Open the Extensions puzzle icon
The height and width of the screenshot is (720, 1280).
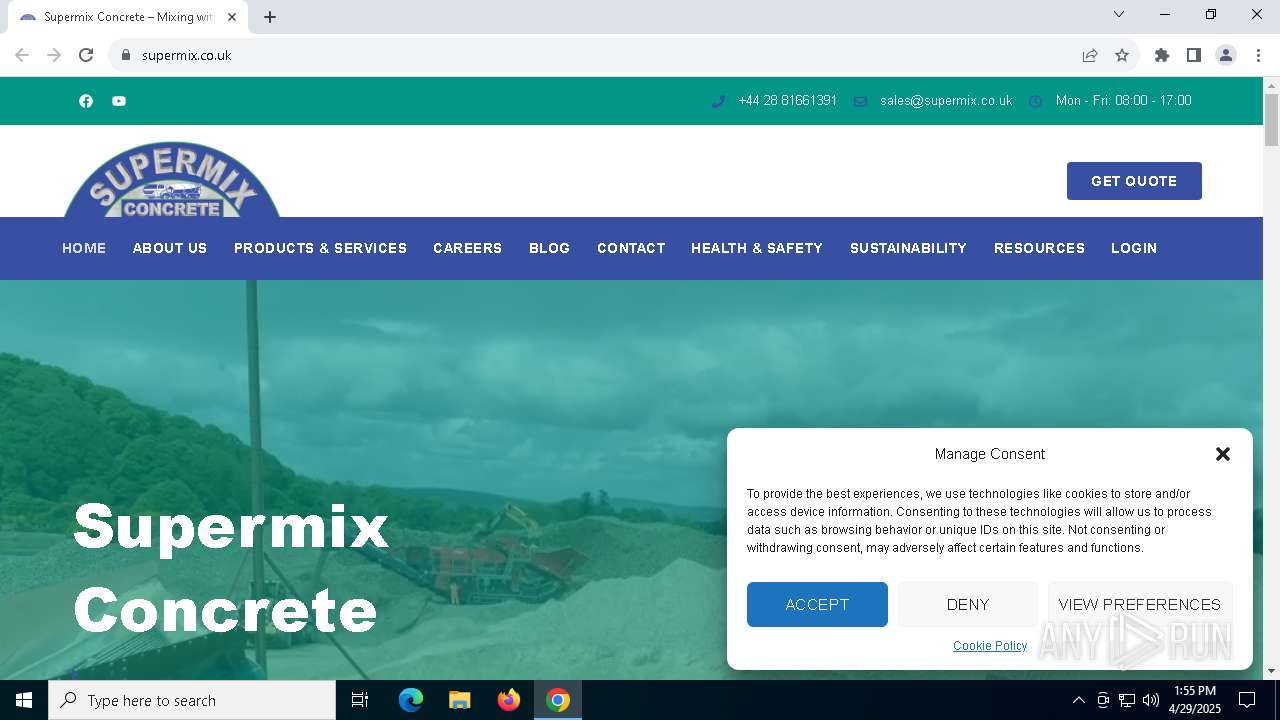point(1162,55)
